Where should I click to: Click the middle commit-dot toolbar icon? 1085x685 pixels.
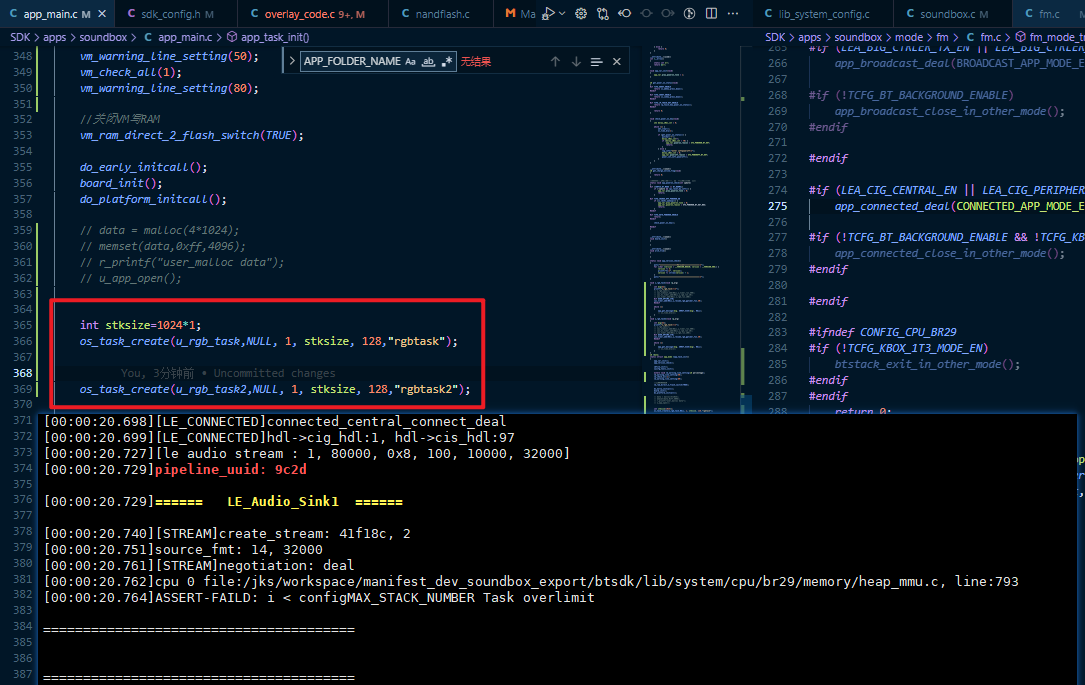click(646, 13)
